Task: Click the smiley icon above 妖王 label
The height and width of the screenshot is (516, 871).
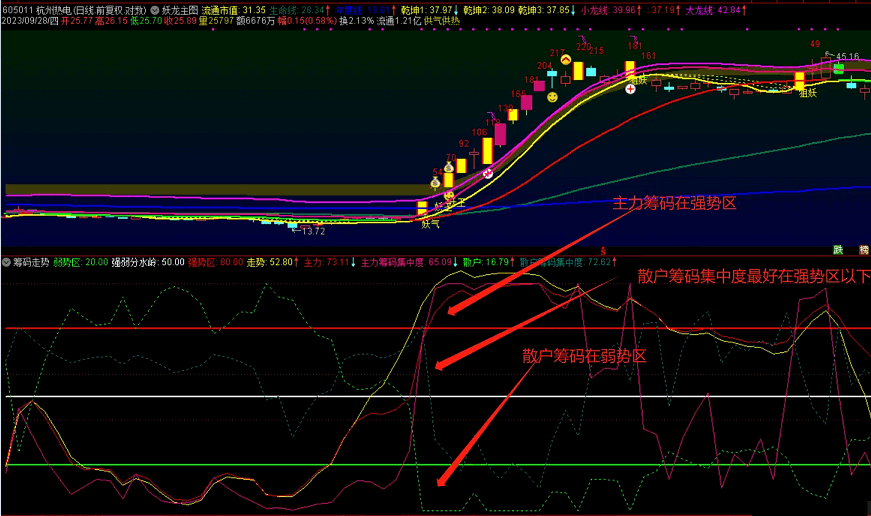Action: pyautogui.click(x=449, y=196)
